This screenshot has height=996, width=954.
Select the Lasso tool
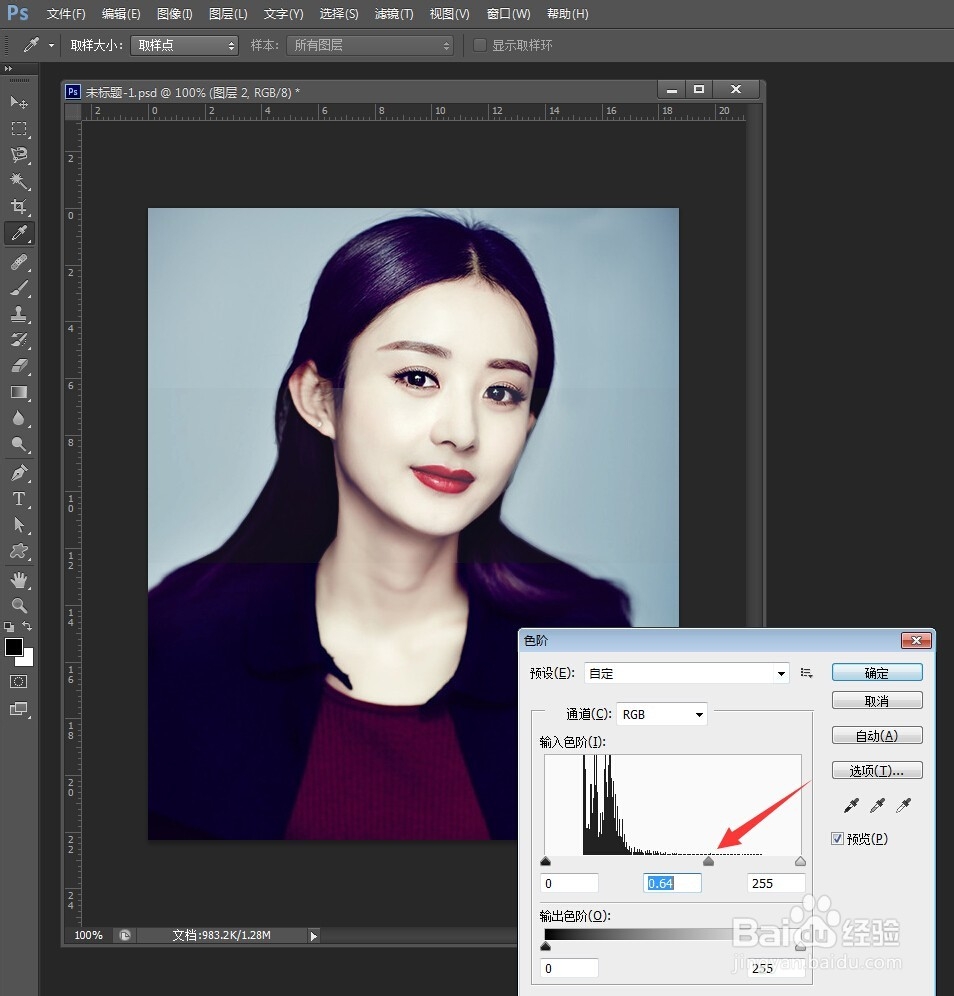point(20,155)
